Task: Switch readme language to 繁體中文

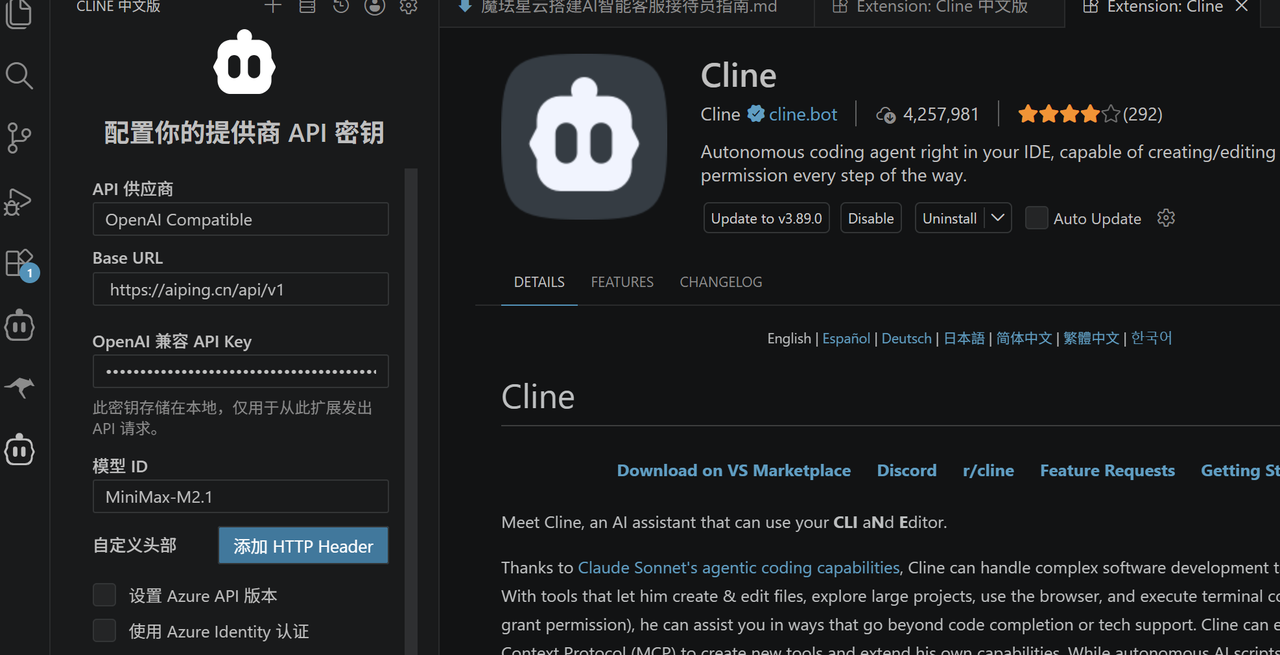Action: tap(1091, 338)
